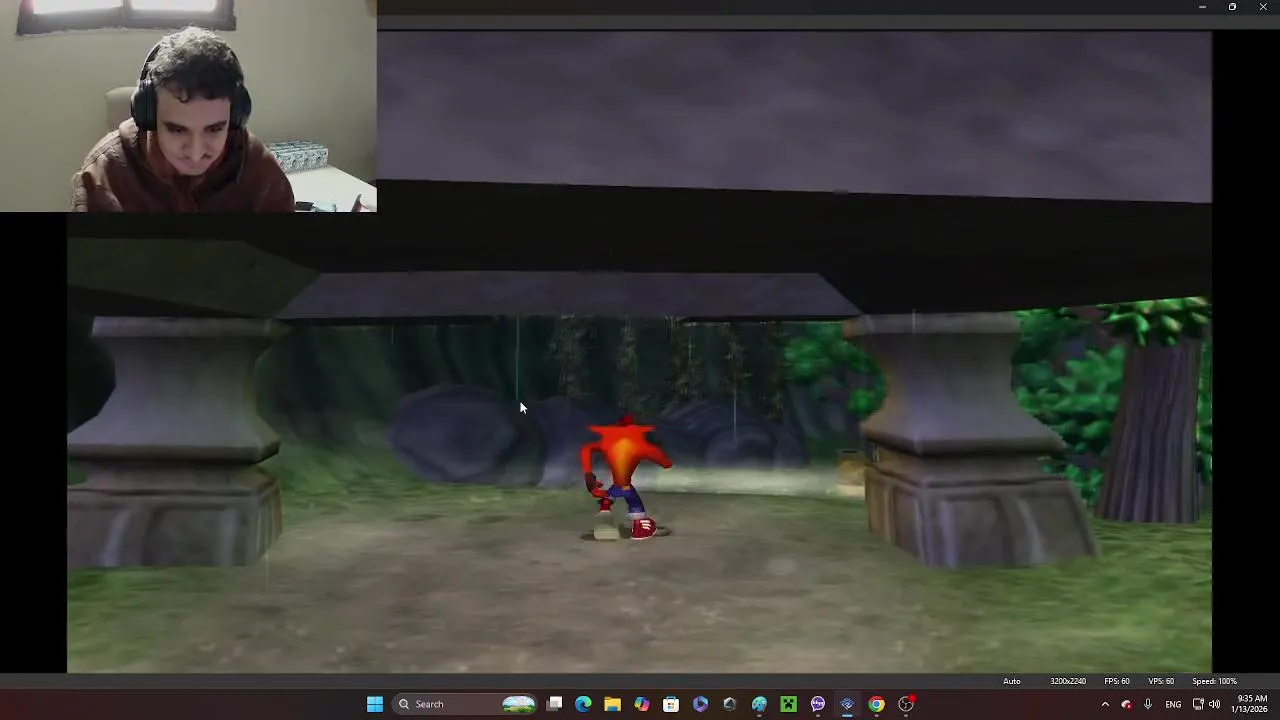
Task: Open the Windows Start menu
Action: tap(375, 704)
